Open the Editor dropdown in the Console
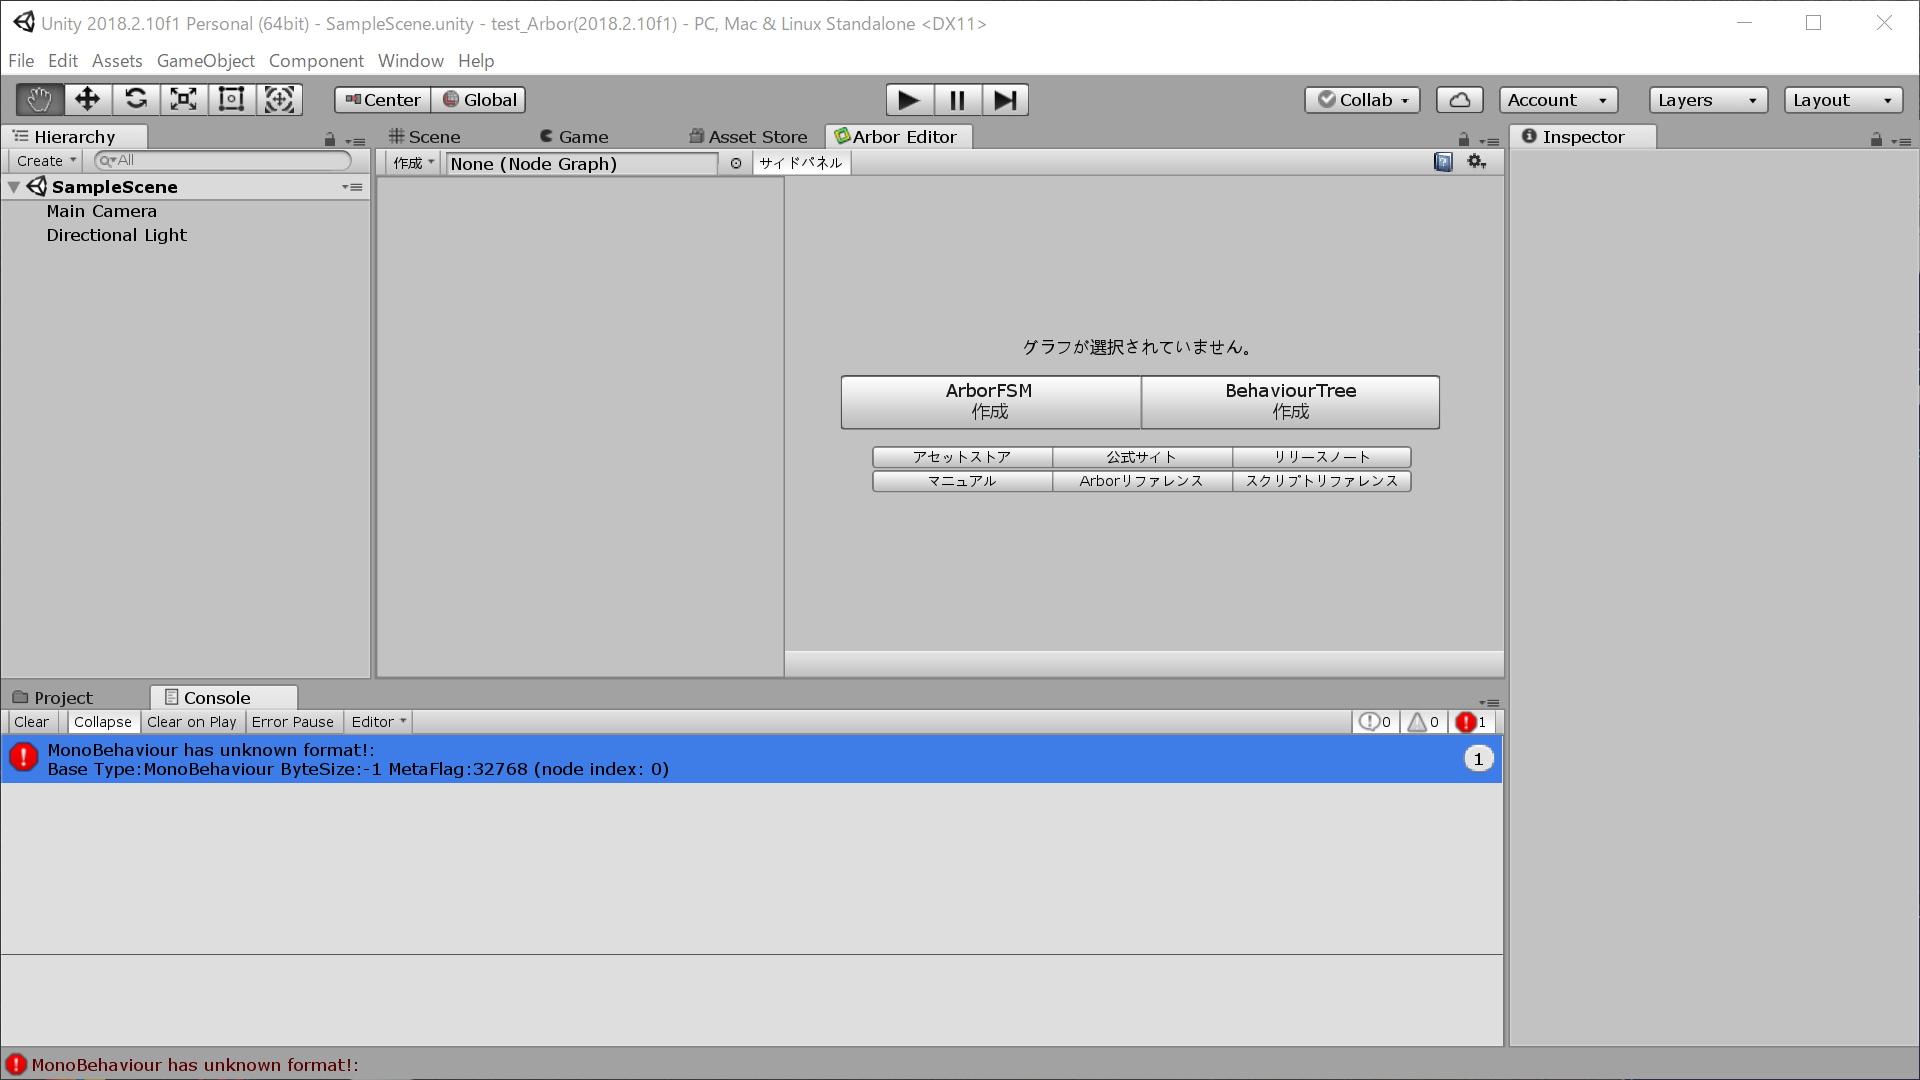 coord(377,721)
